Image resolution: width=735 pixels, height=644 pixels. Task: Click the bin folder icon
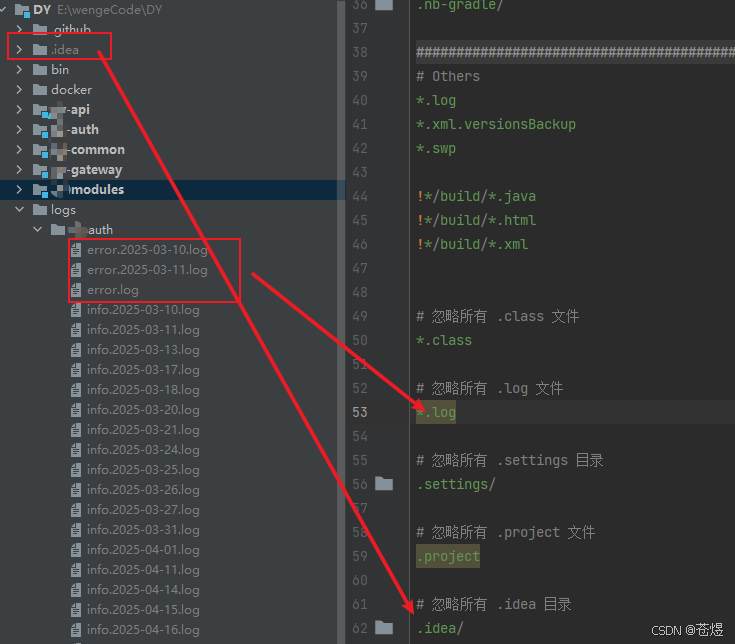40,69
